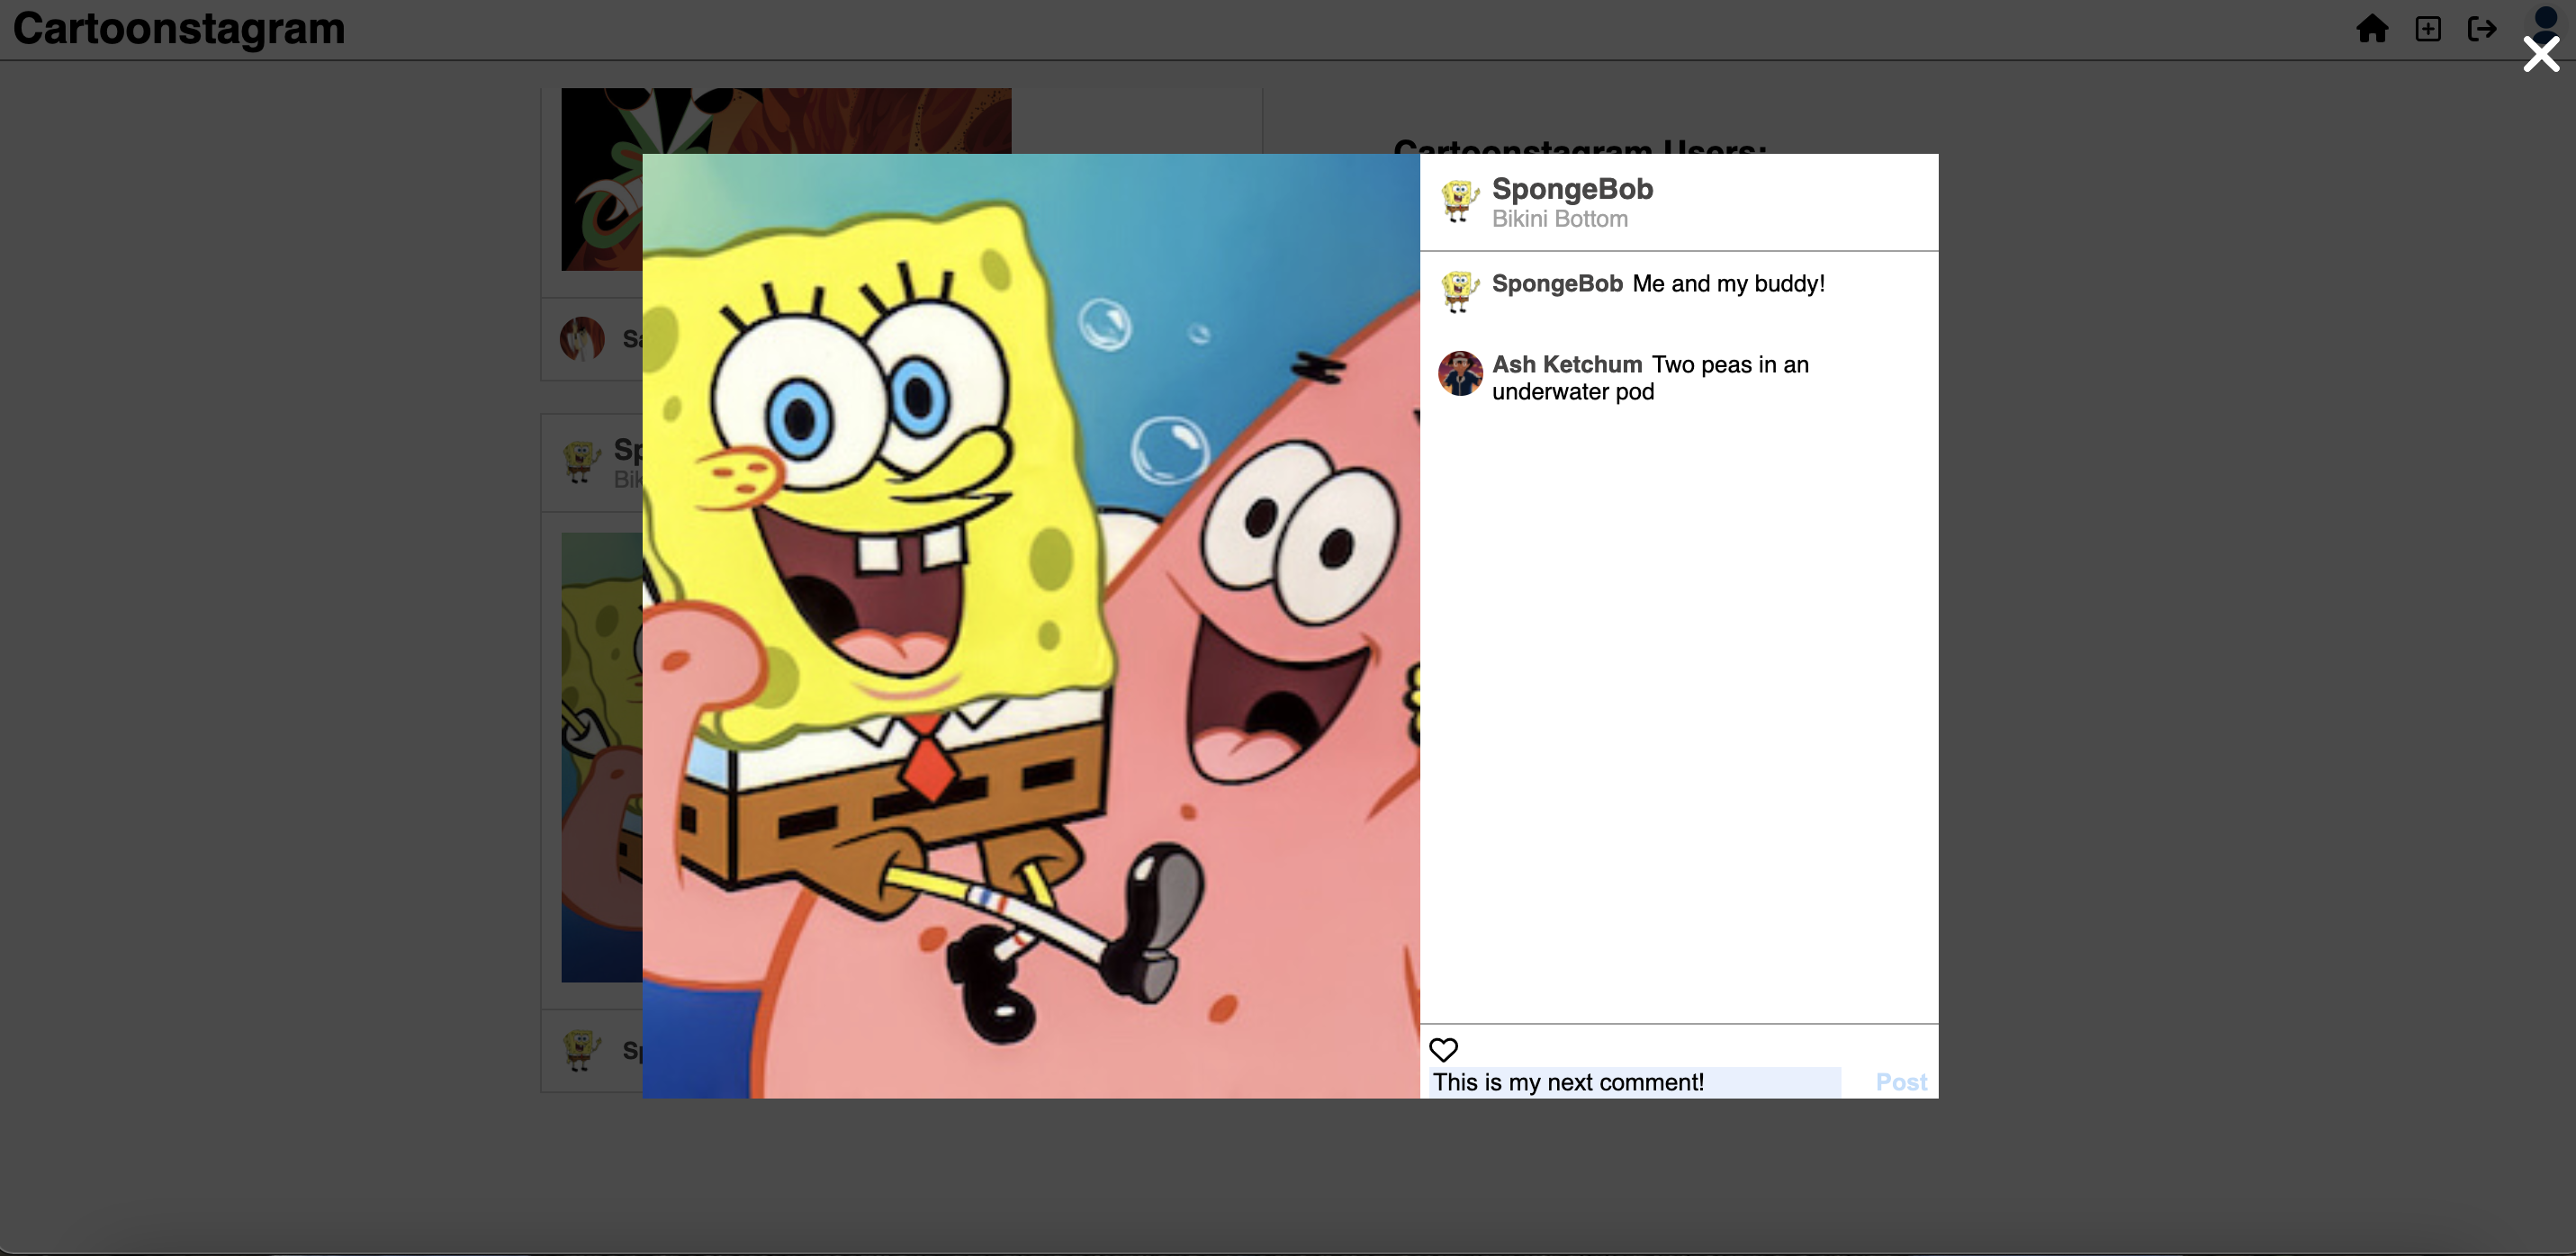
Task: Click the comment reading Me and my buddy
Action: pos(1729,284)
